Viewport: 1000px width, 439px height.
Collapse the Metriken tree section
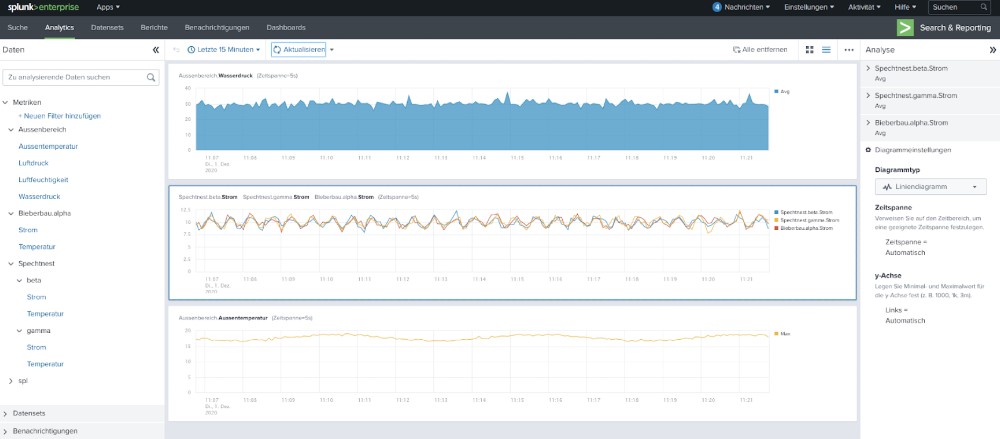coord(5,103)
